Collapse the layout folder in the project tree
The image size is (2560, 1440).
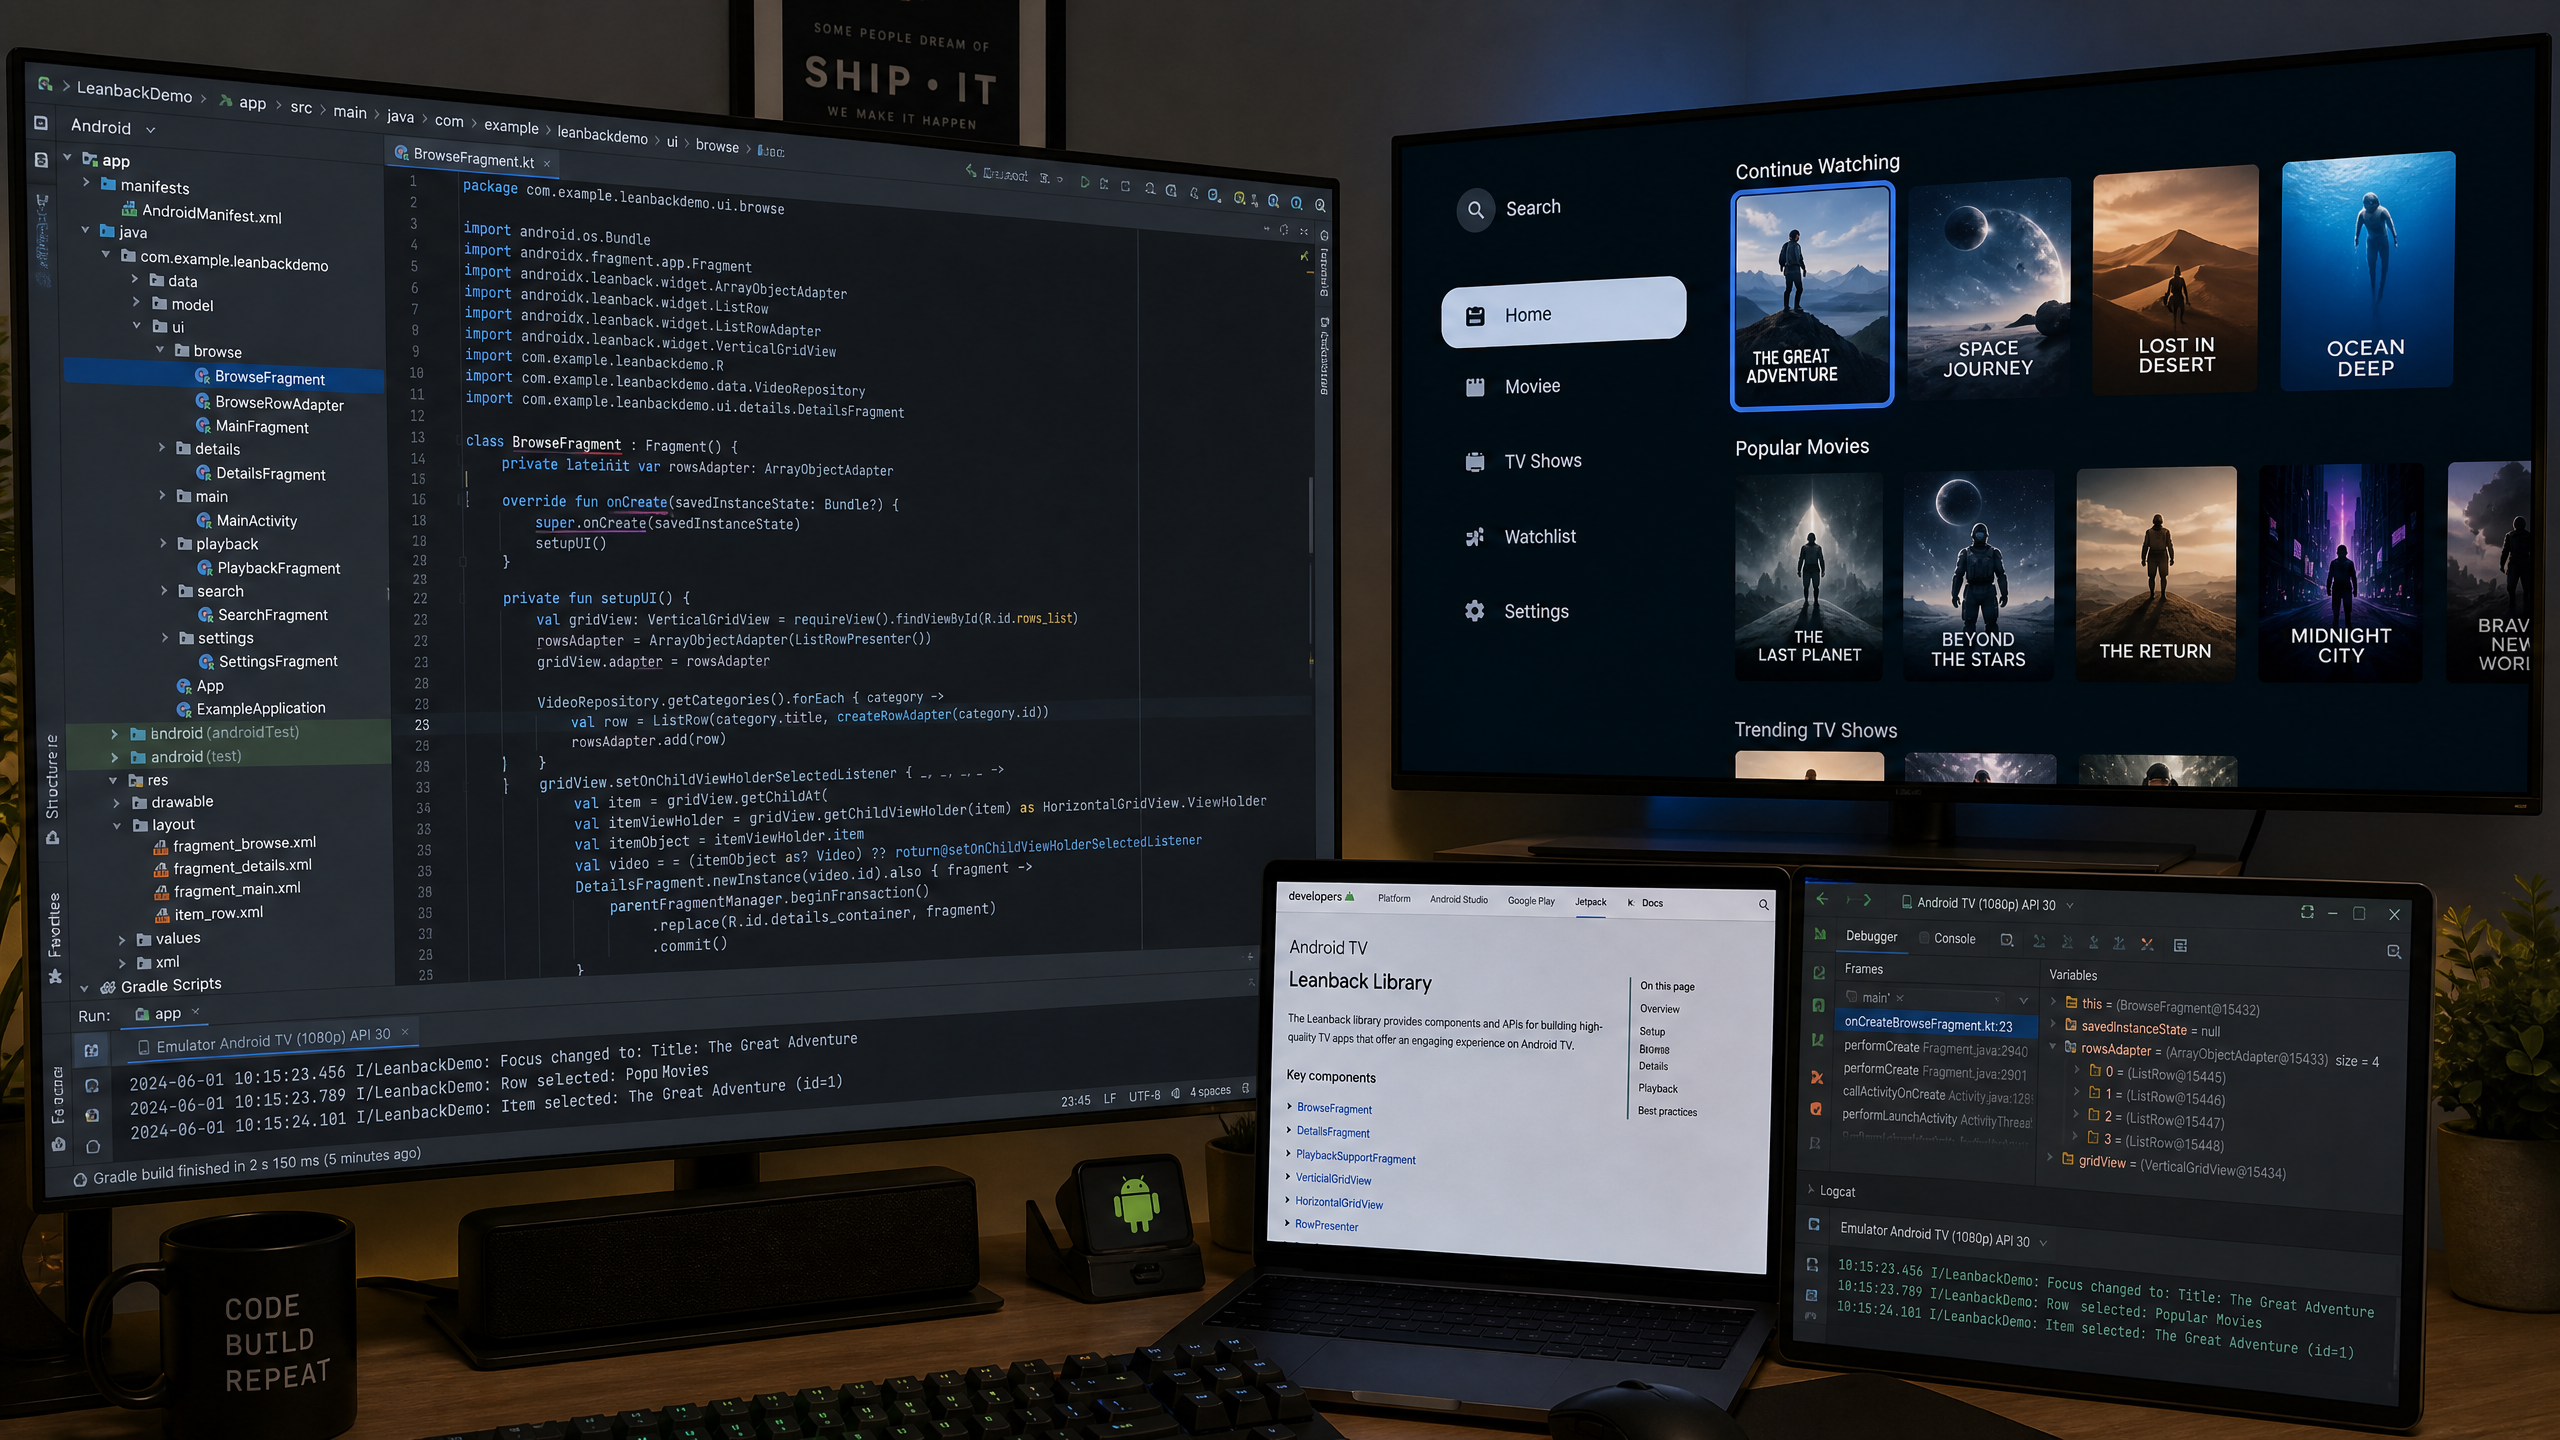(117, 825)
